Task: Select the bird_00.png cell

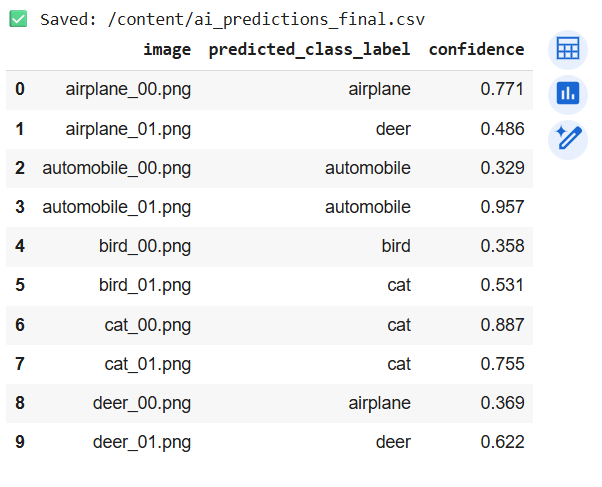Action: coord(145,246)
